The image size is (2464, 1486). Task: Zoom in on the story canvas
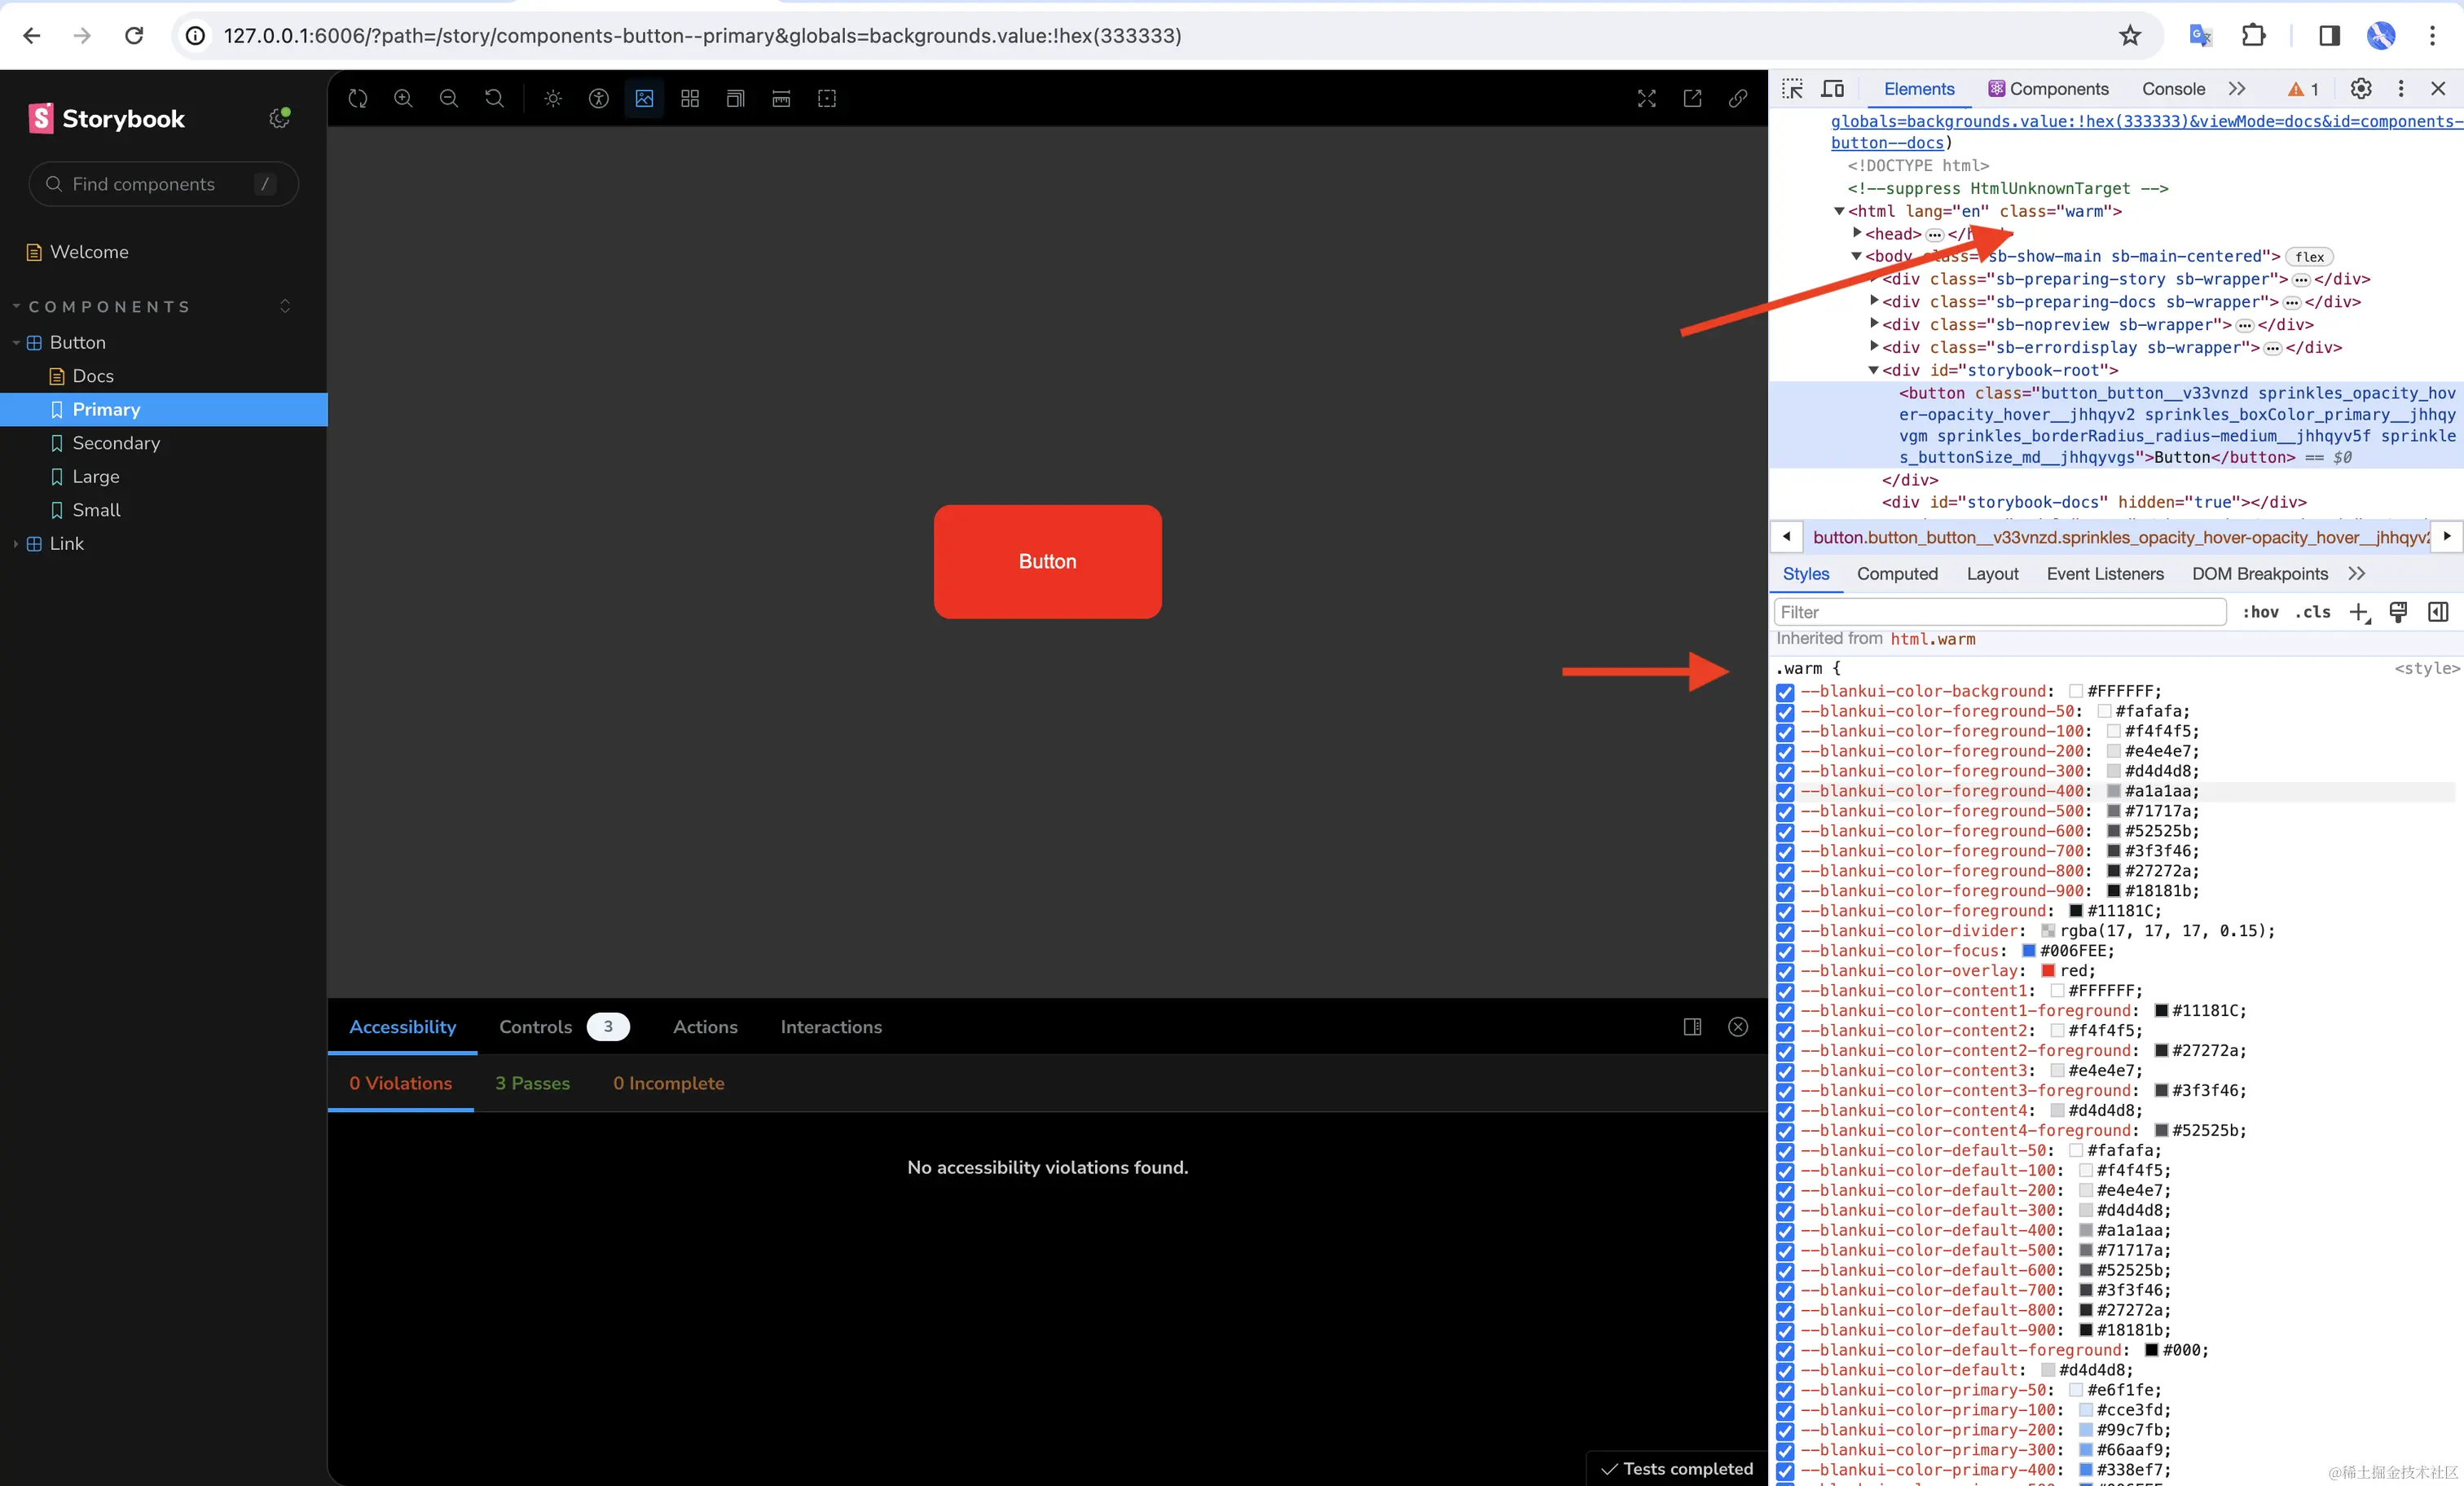403,98
